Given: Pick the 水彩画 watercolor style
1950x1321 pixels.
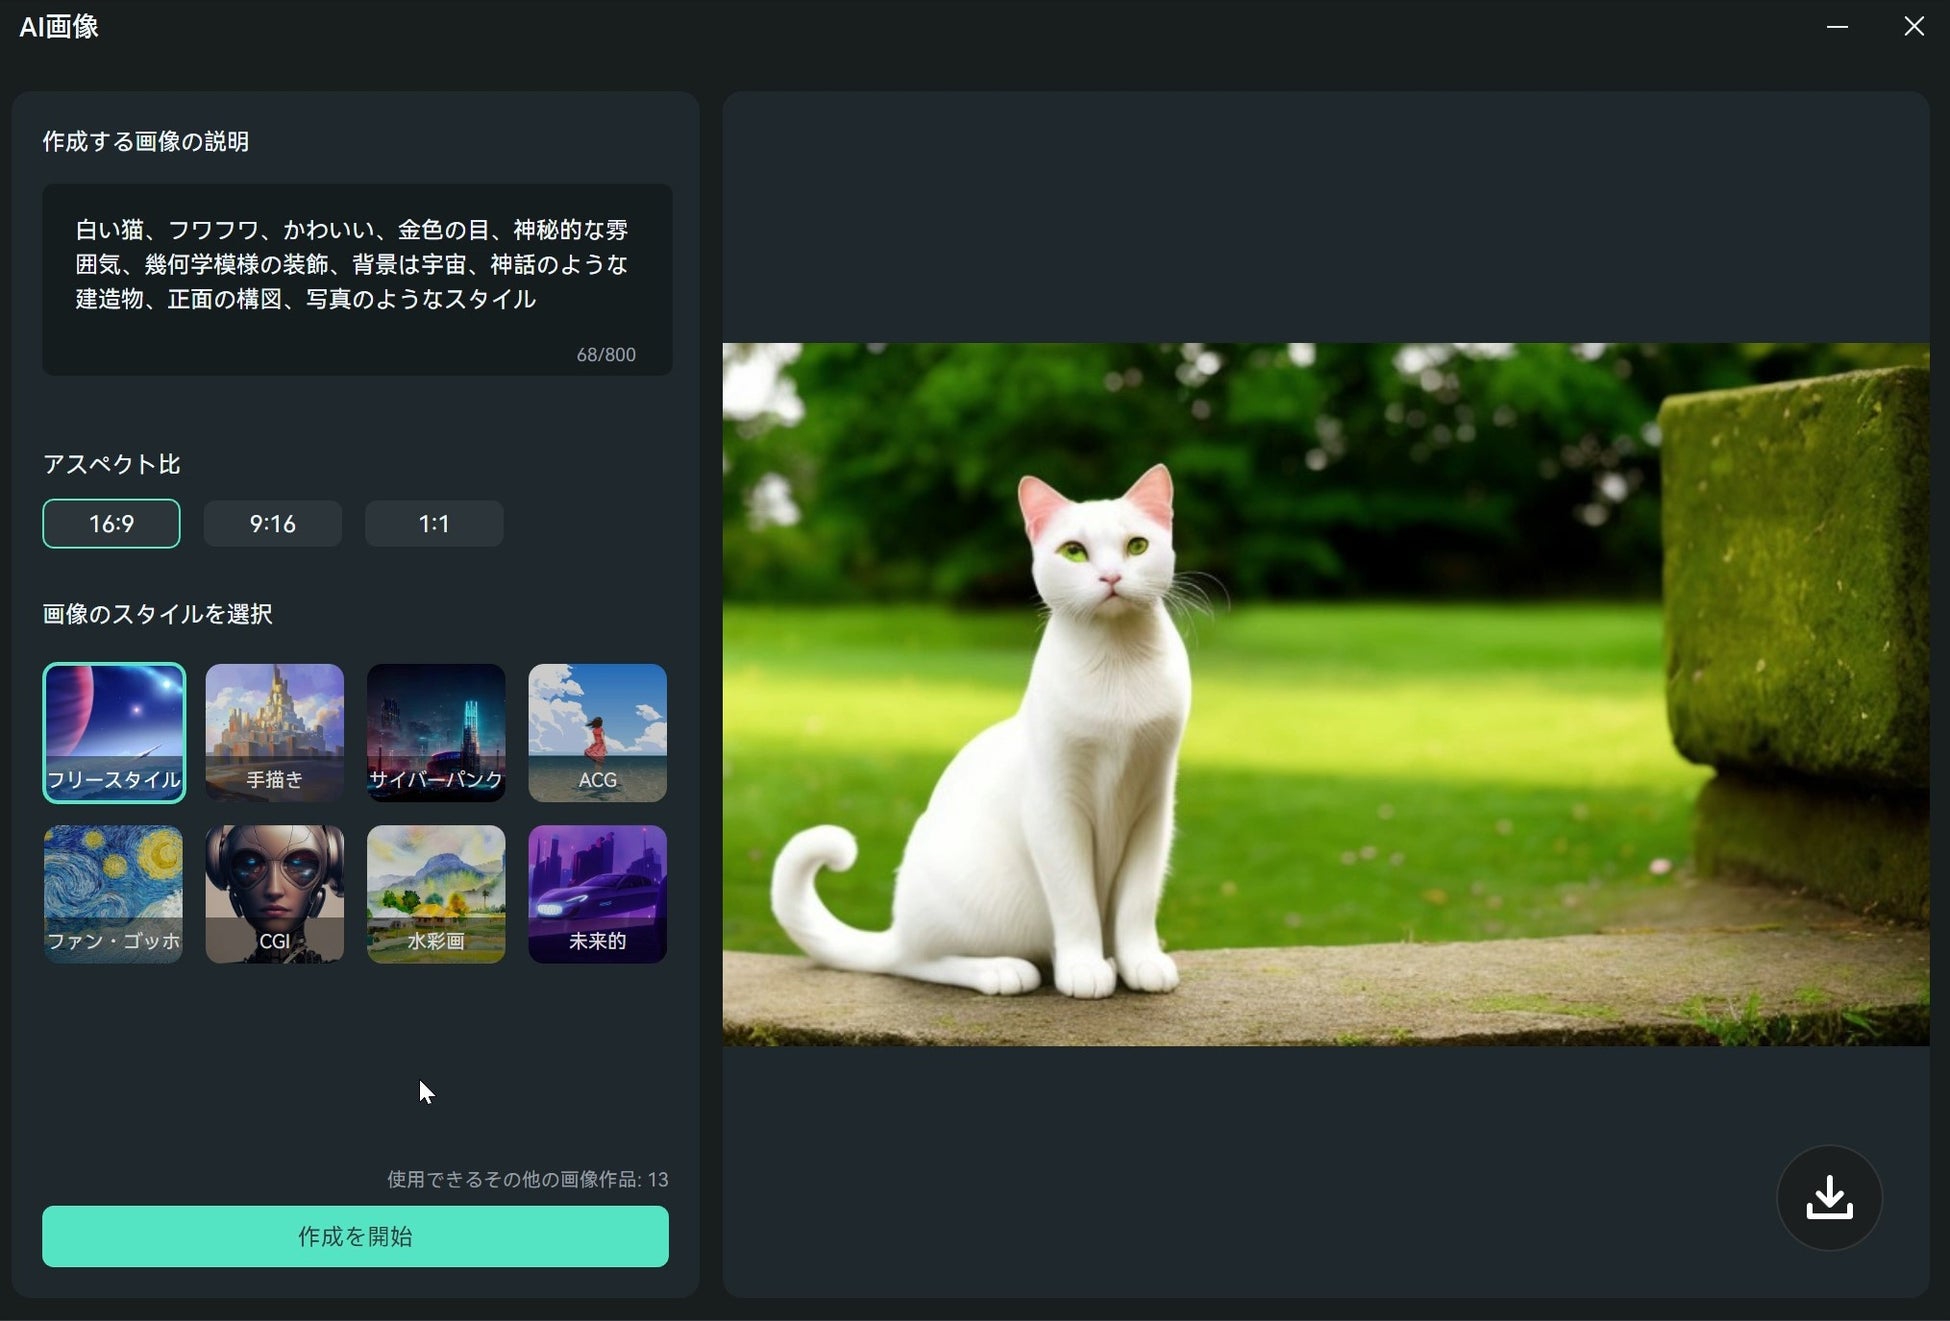Looking at the screenshot, I should (x=436, y=893).
